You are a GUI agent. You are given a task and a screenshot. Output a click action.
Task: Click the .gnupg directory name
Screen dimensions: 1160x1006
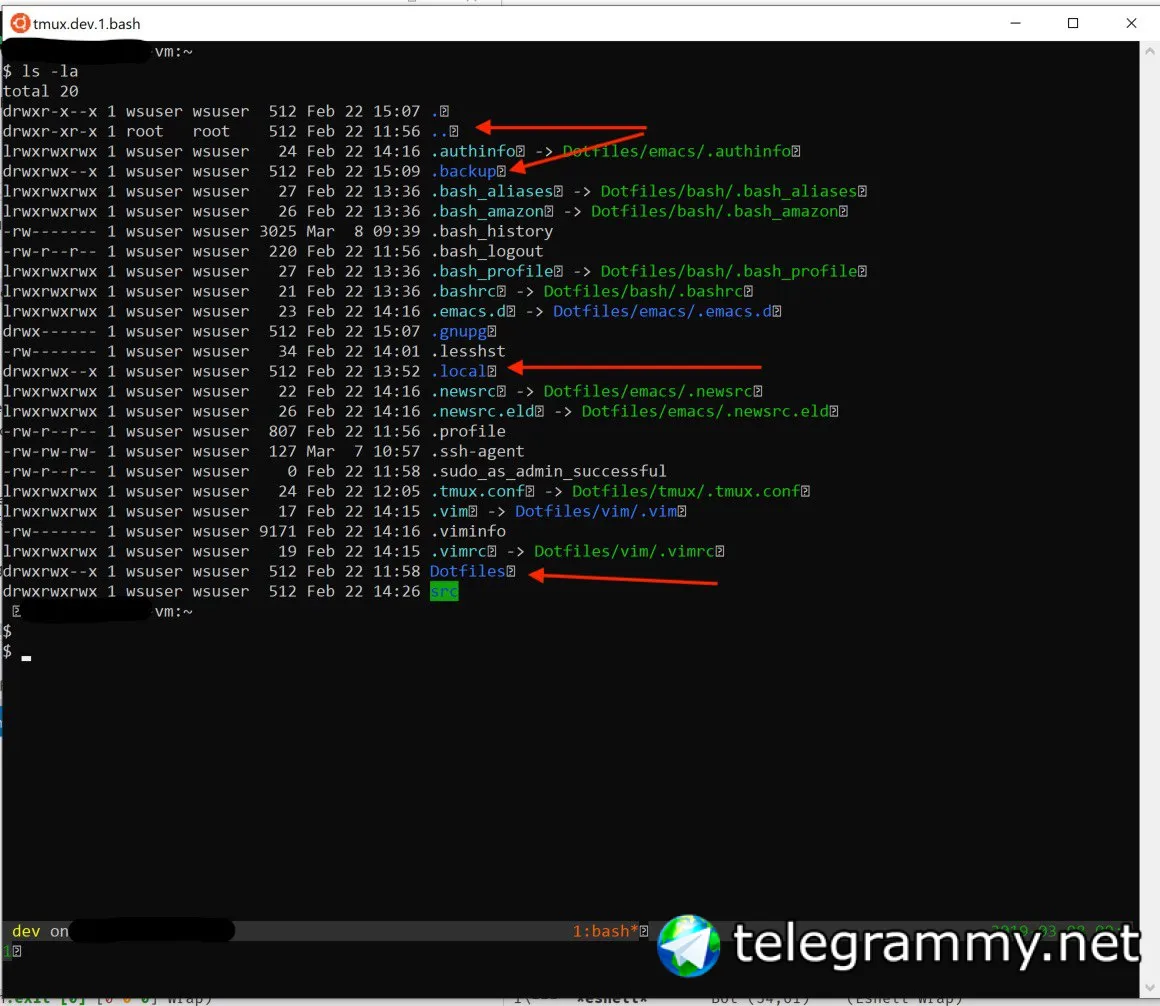pos(459,331)
